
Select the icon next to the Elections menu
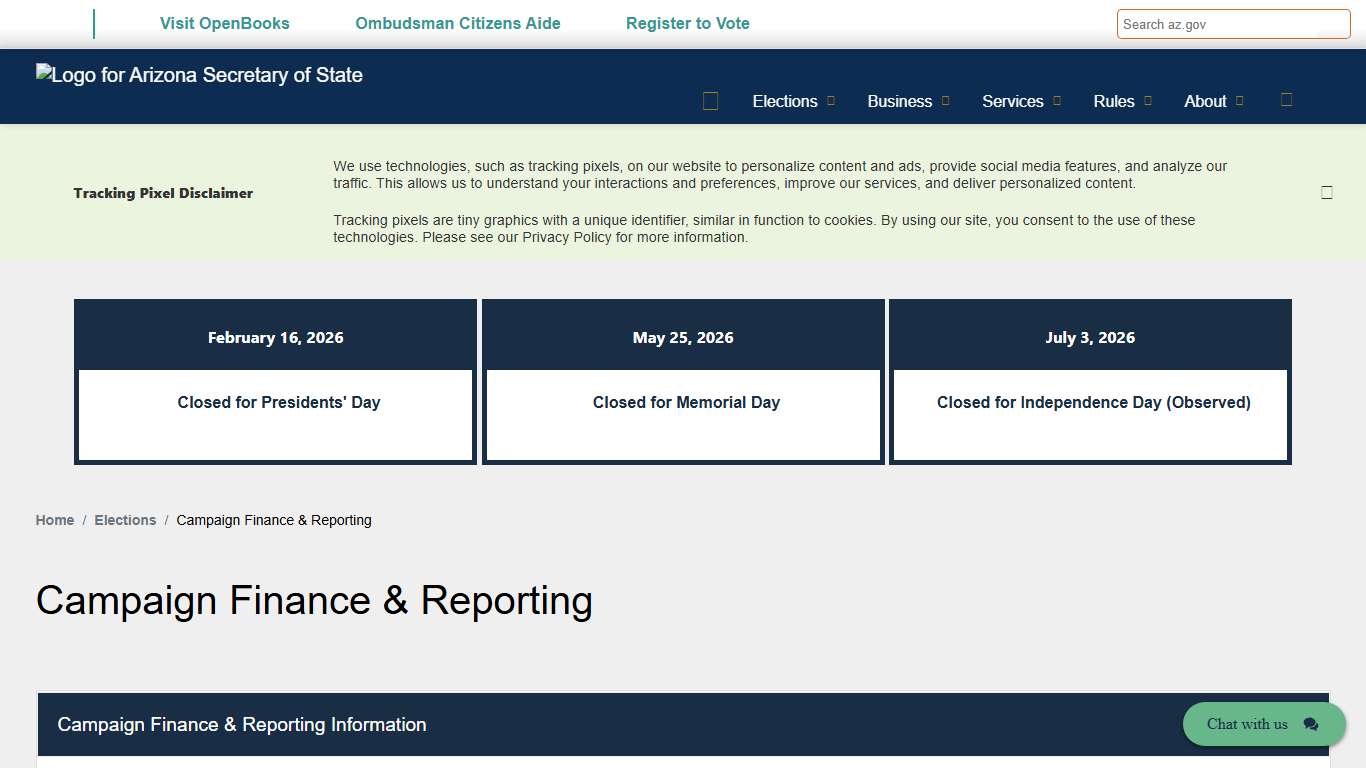coord(831,101)
